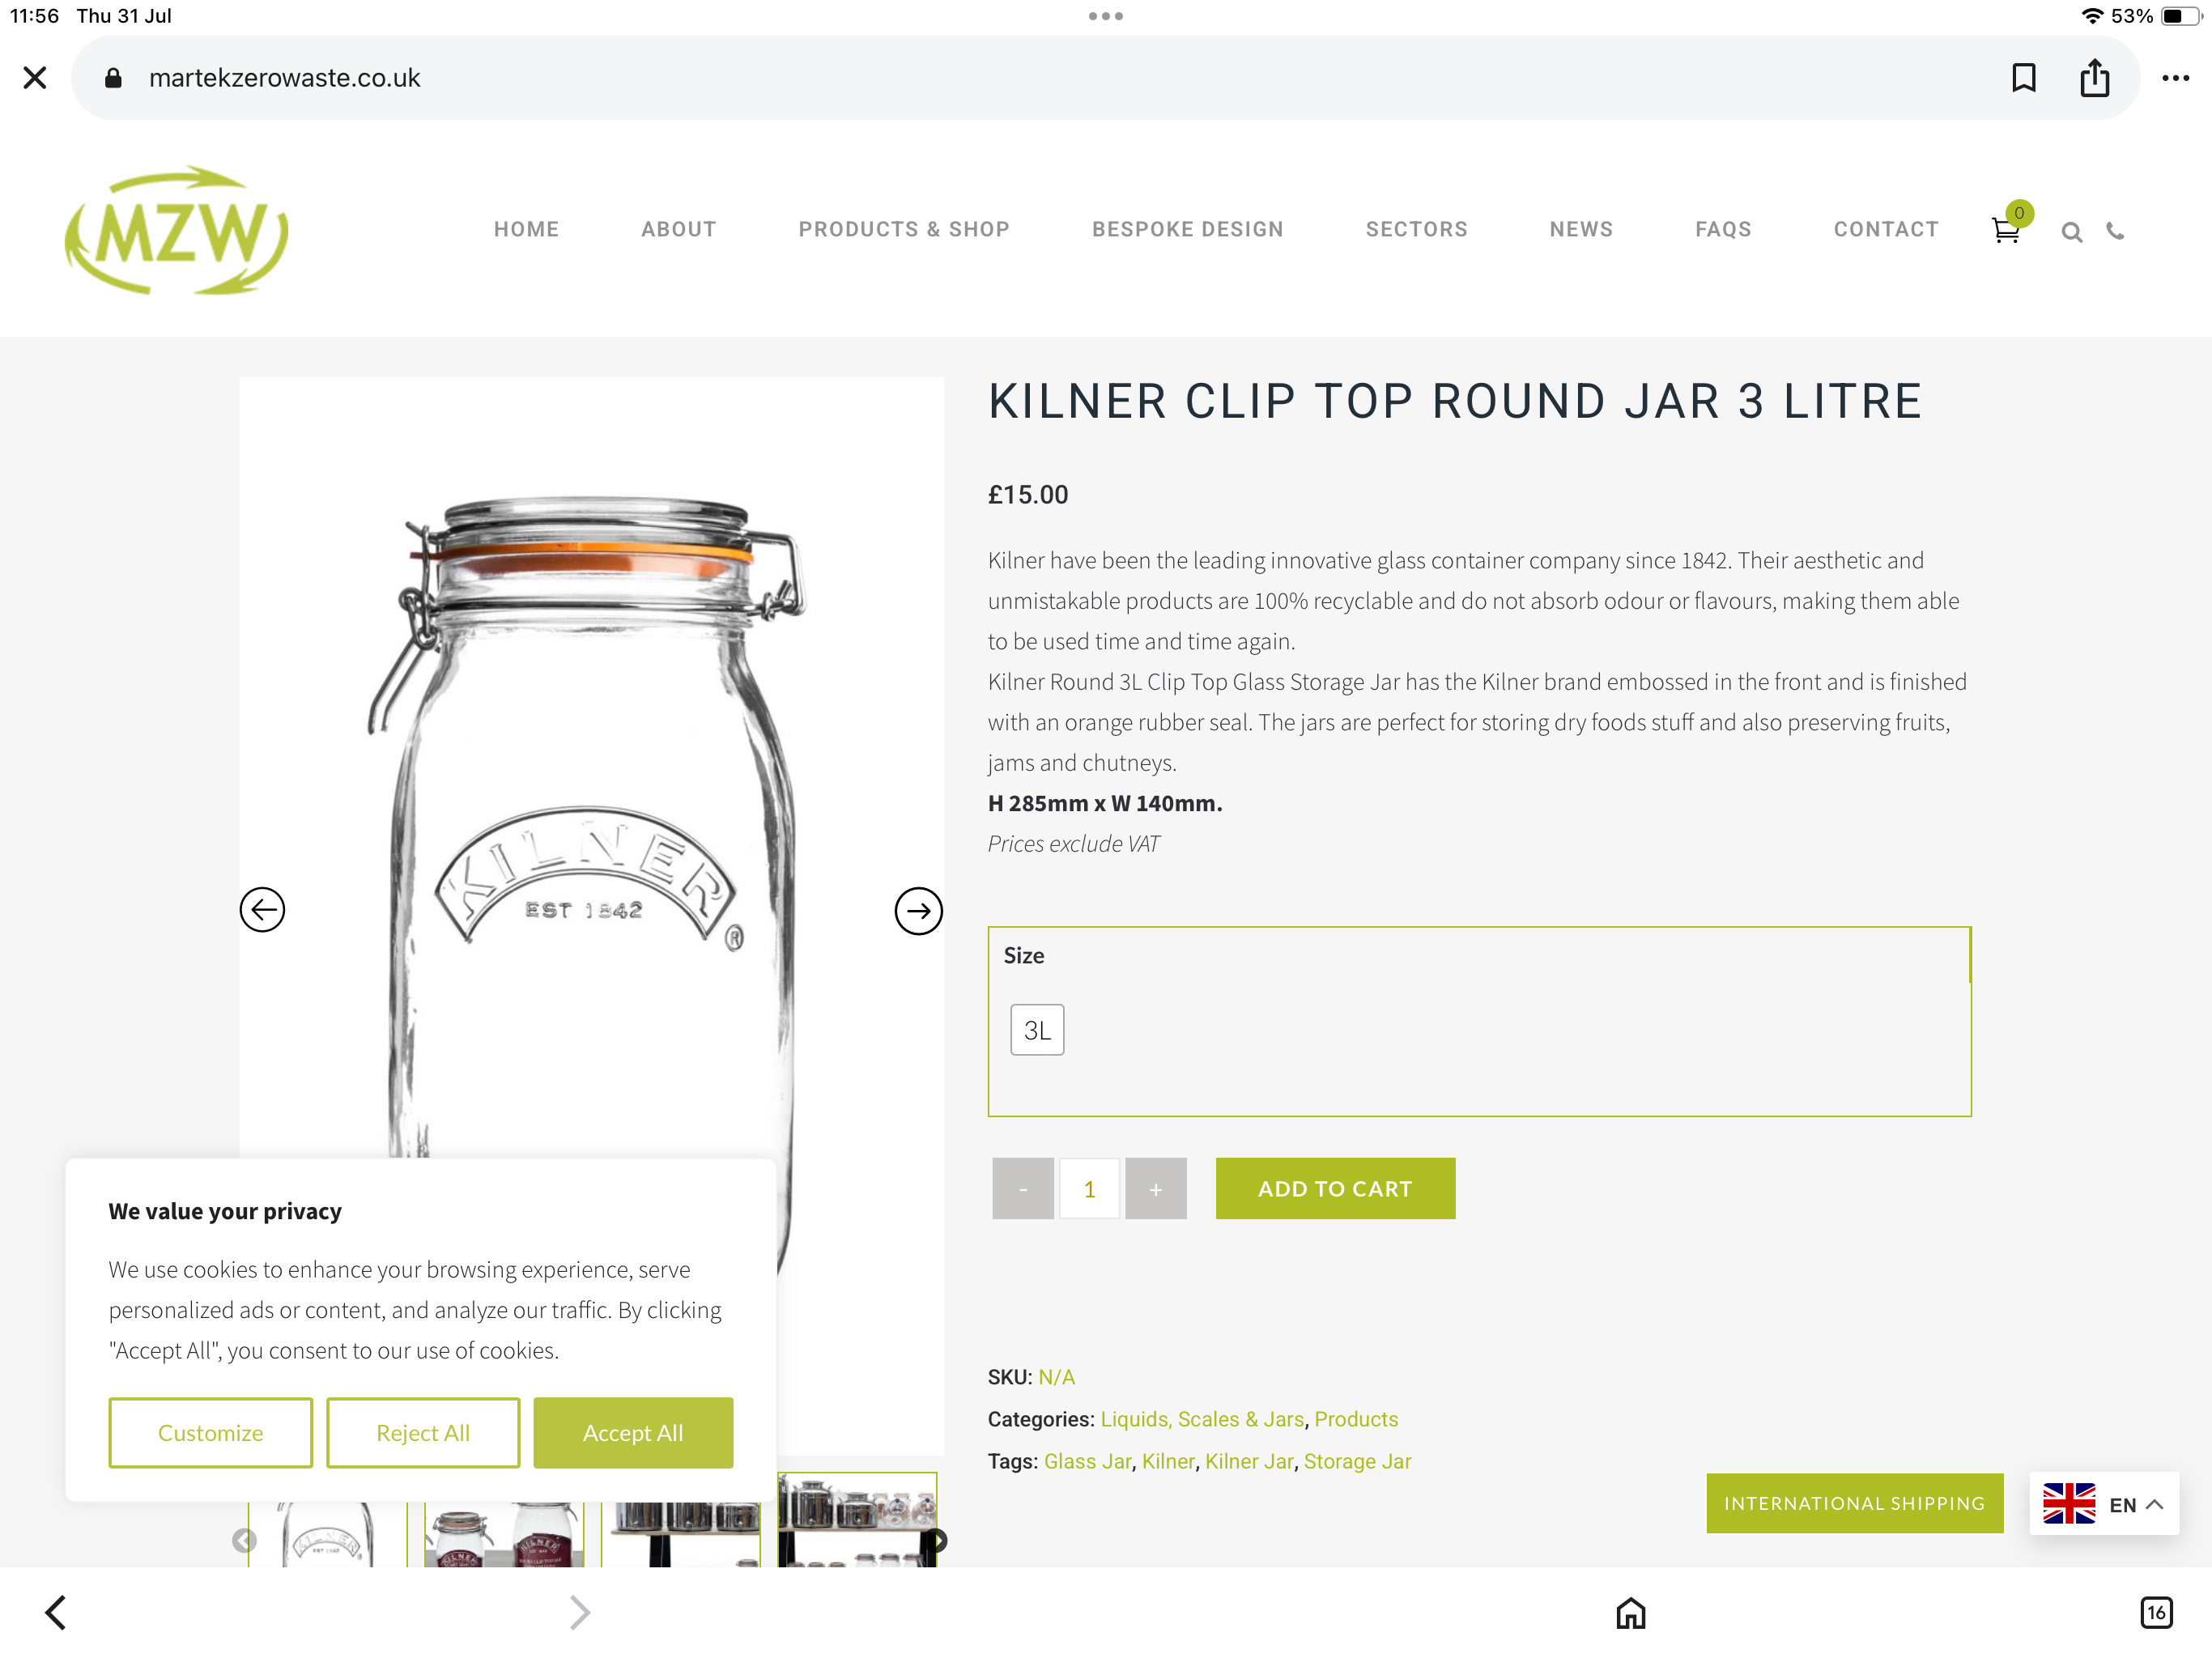Click Add to Cart button
Screen dimensions: 2212x1658
click(x=1335, y=1189)
